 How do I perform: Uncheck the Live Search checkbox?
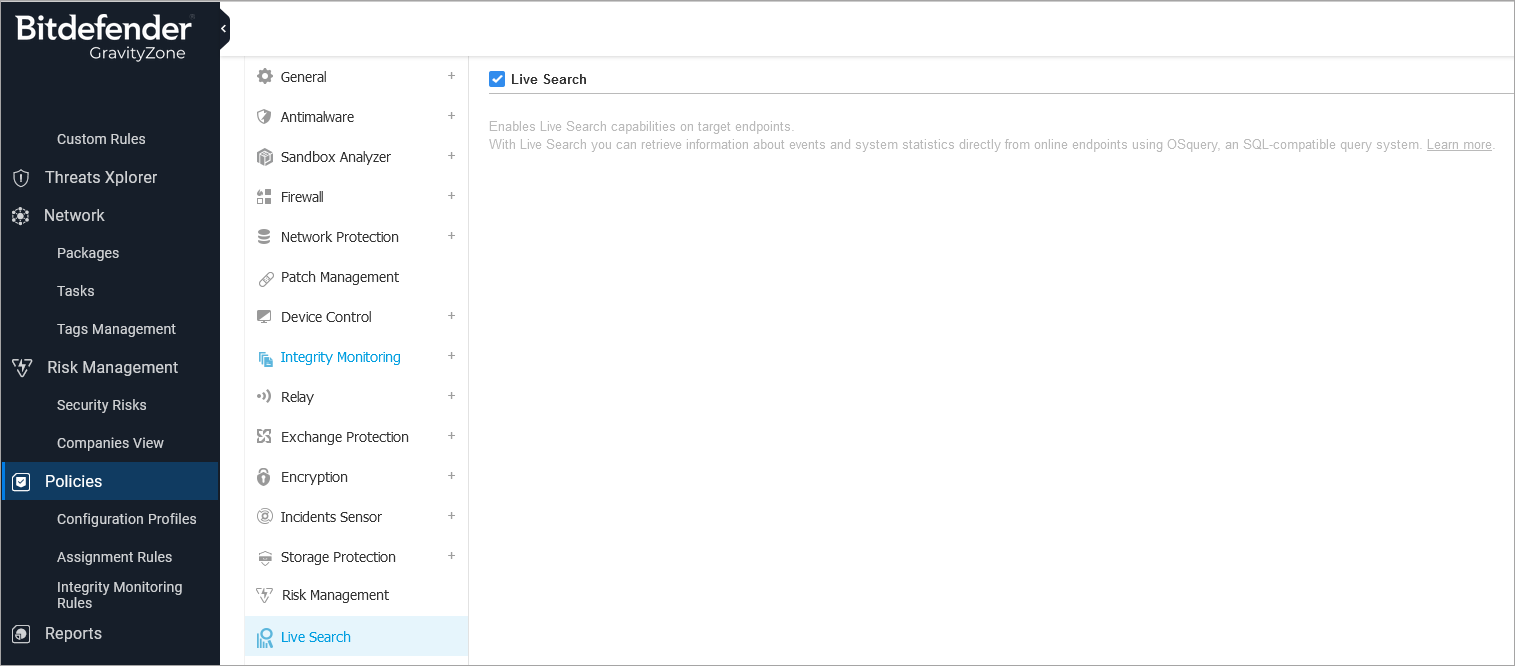pos(497,79)
